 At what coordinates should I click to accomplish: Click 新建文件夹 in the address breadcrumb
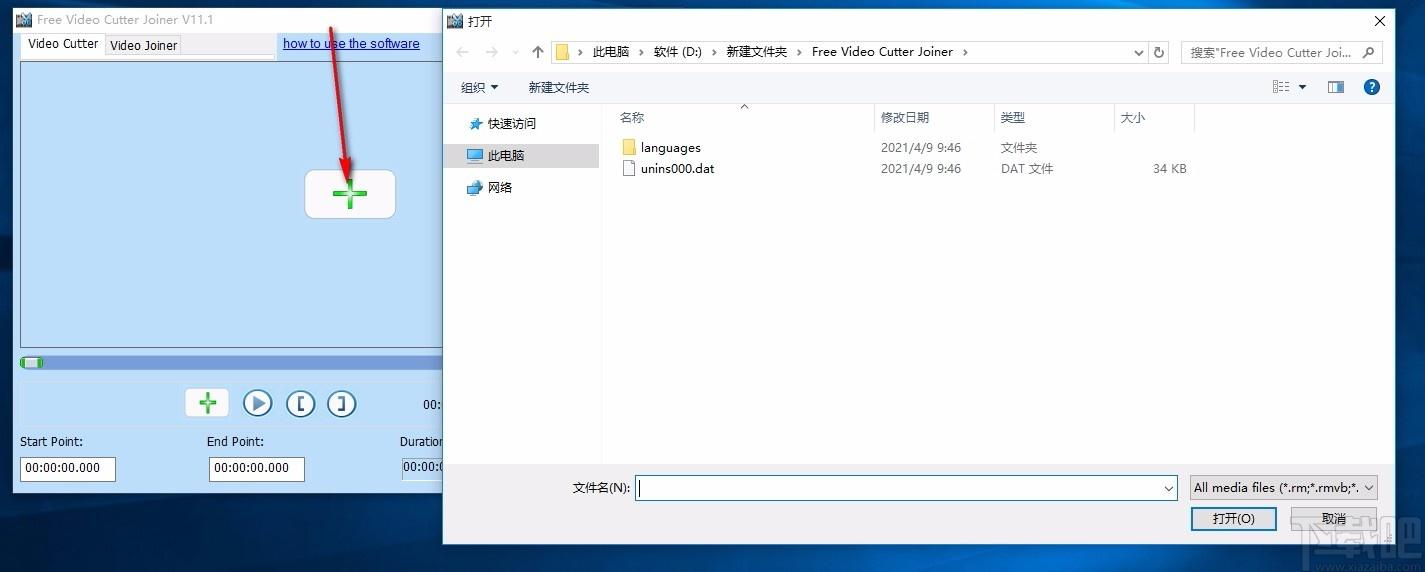757,52
